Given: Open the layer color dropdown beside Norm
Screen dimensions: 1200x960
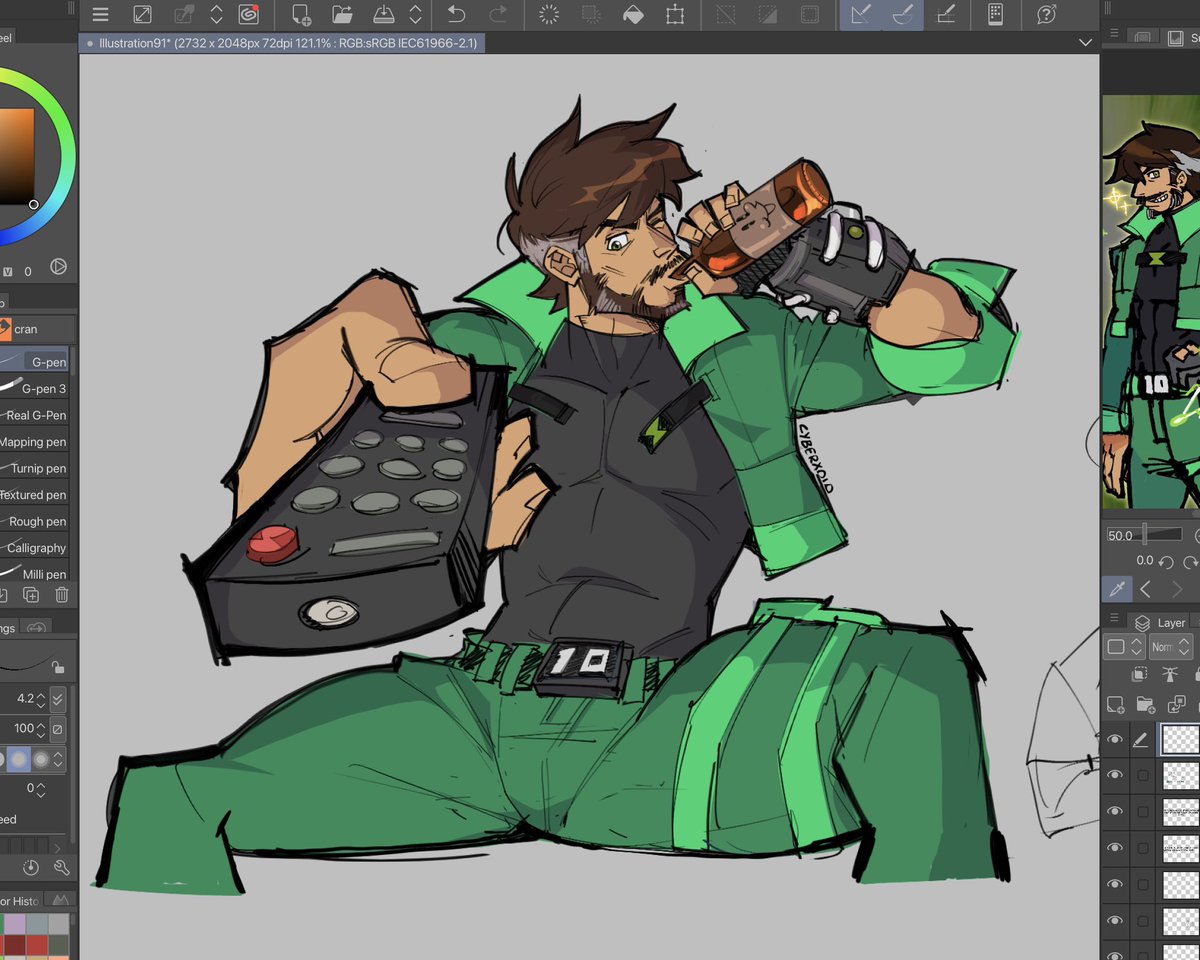Looking at the screenshot, I should [1124, 647].
